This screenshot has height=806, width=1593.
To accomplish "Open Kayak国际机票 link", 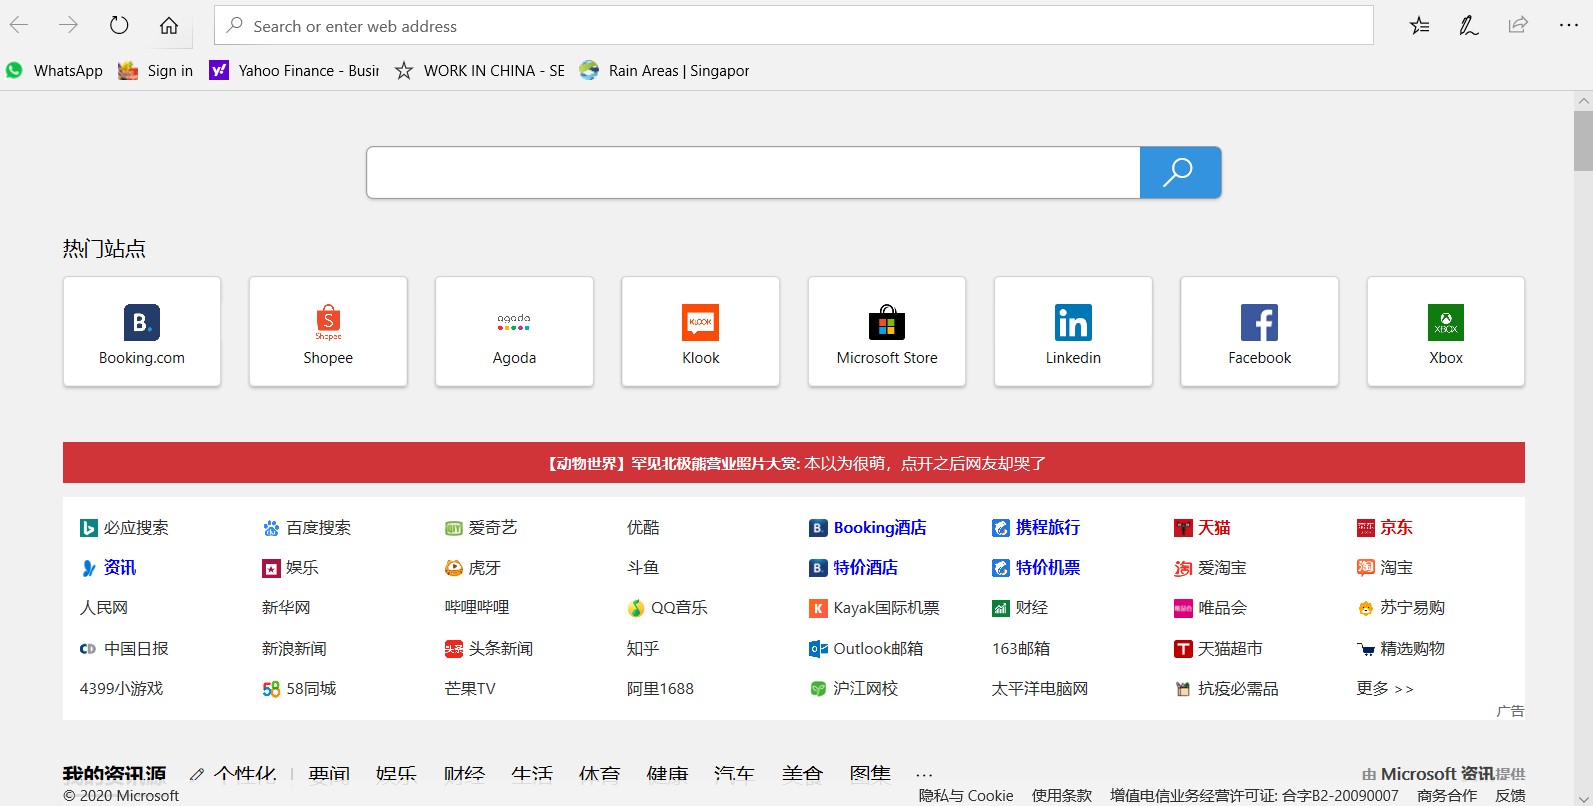I will [875, 608].
